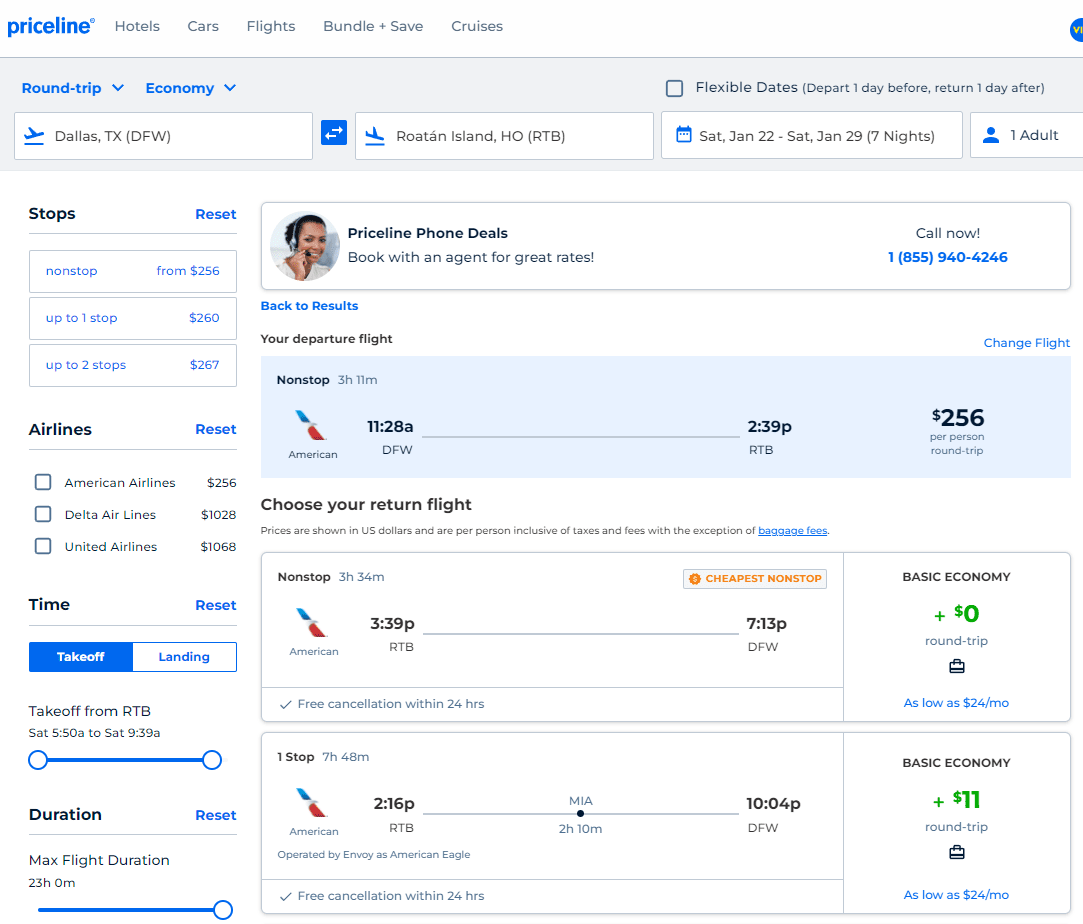
Task: Click the $256 per person price
Action: pos(957,418)
